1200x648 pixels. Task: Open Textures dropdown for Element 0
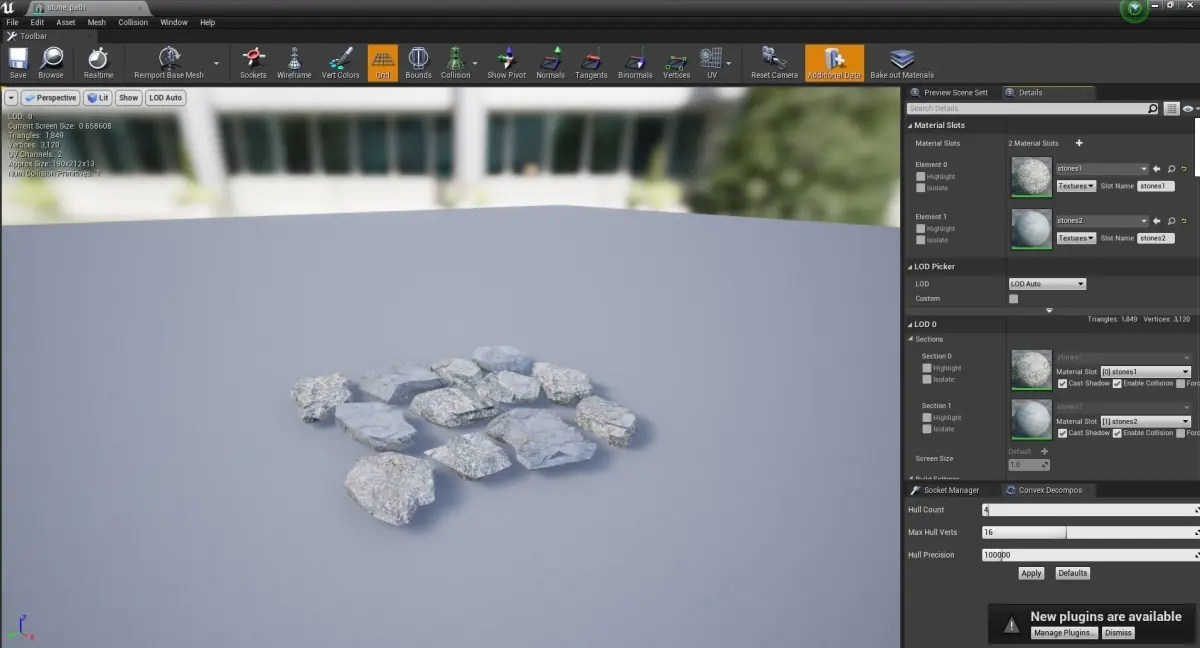[1076, 186]
